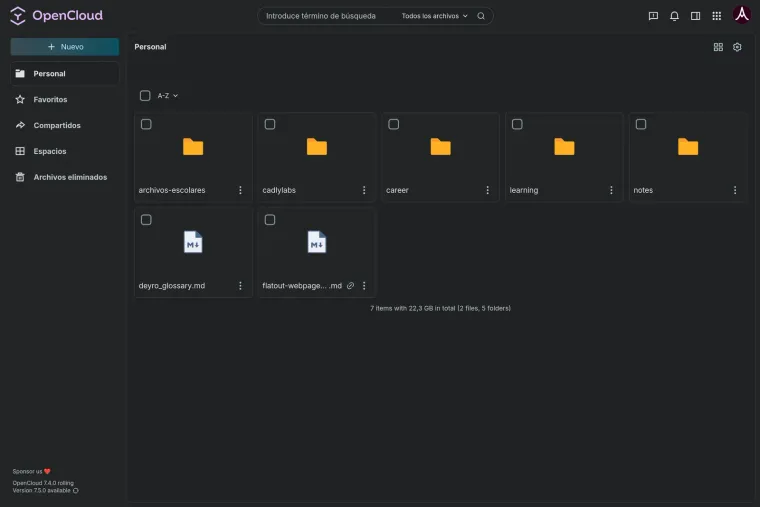Screen dimensions: 760x507
Task: Click the 7 items with 22,3 GB summary text
Action: pyautogui.click(x=440, y=308)
